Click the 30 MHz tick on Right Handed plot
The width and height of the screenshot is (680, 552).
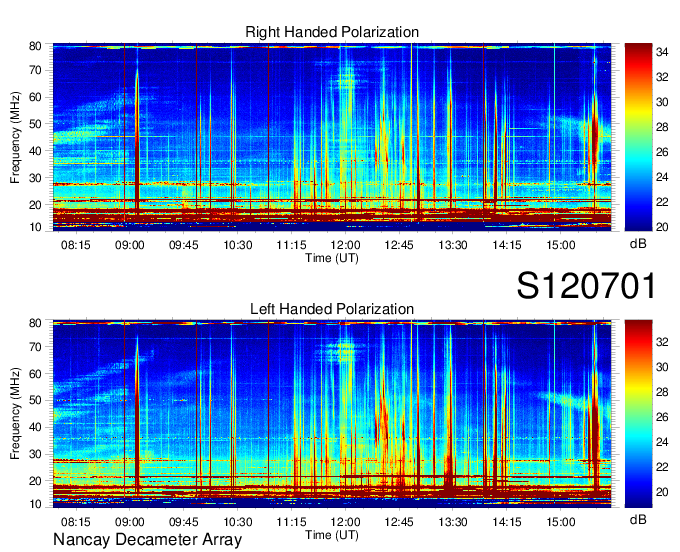coord(35,178)
